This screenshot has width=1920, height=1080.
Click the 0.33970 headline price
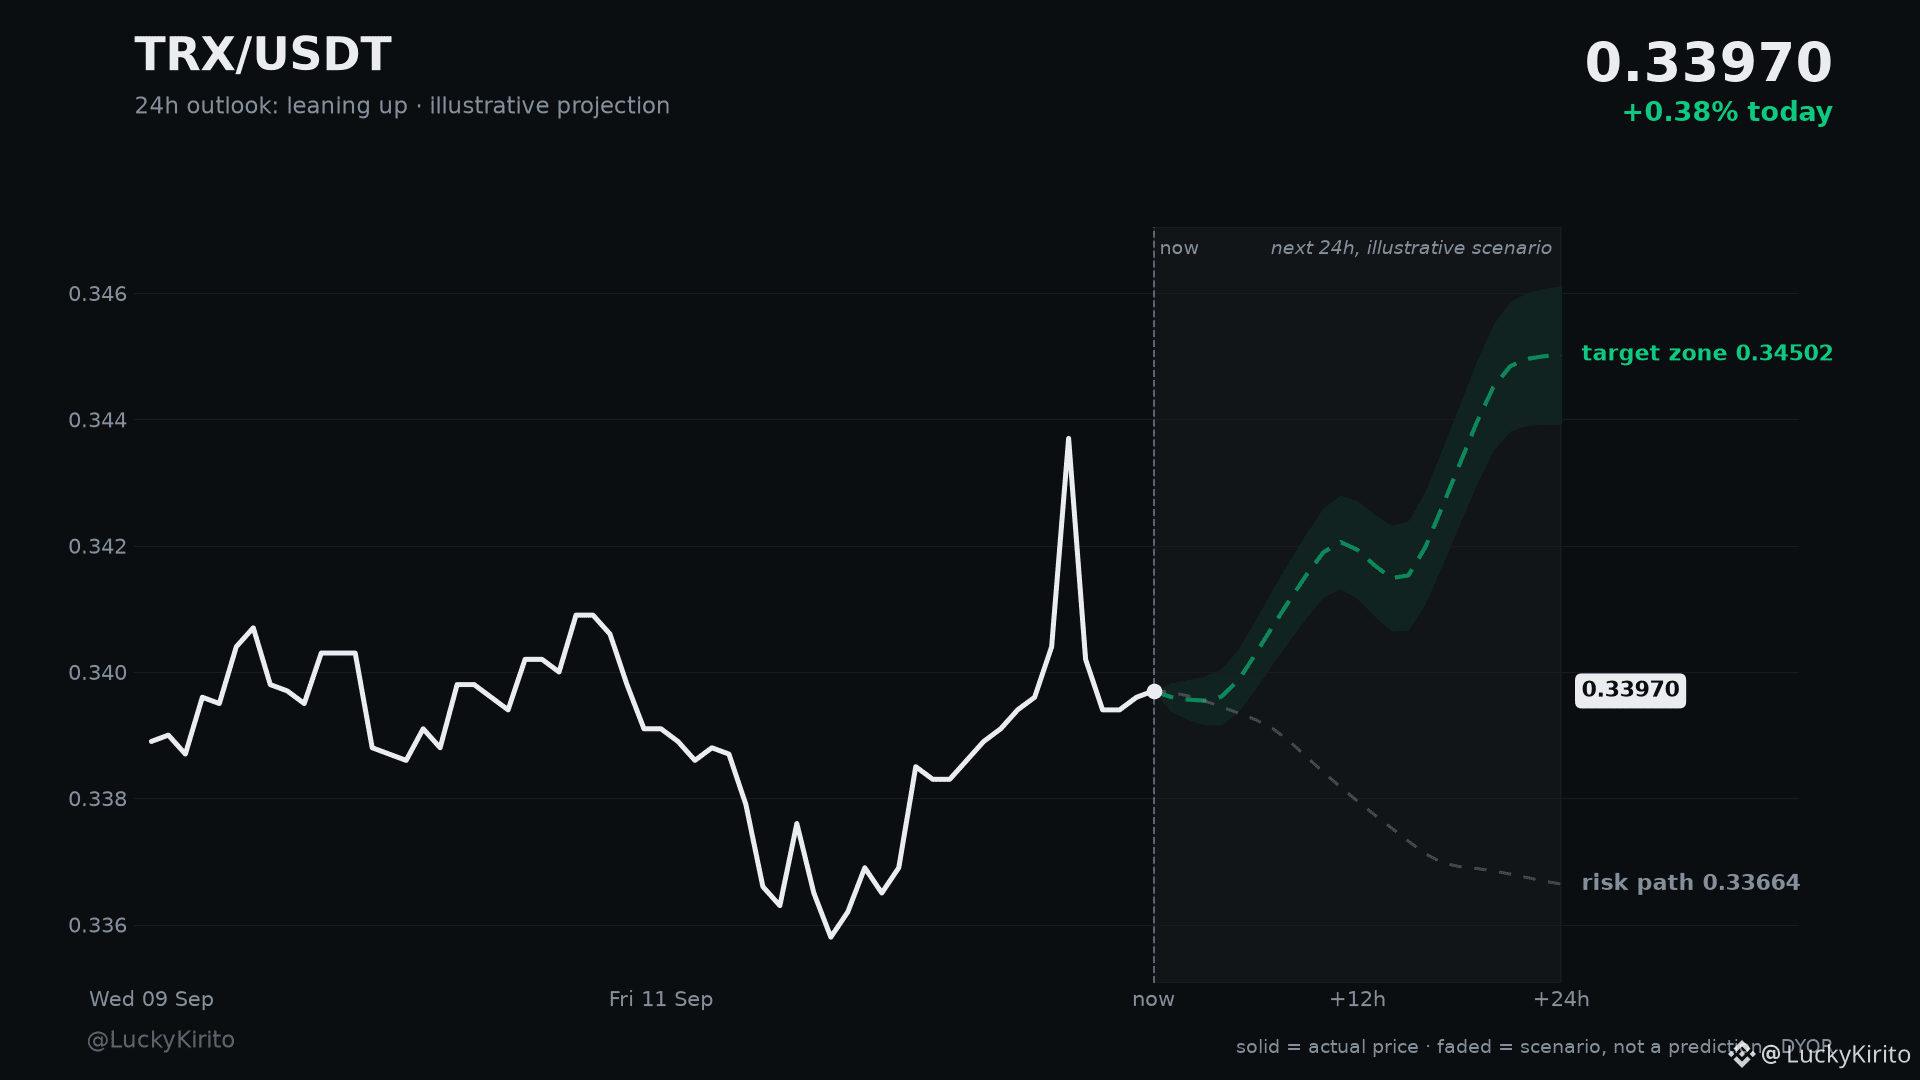(x=1708, y=63)
